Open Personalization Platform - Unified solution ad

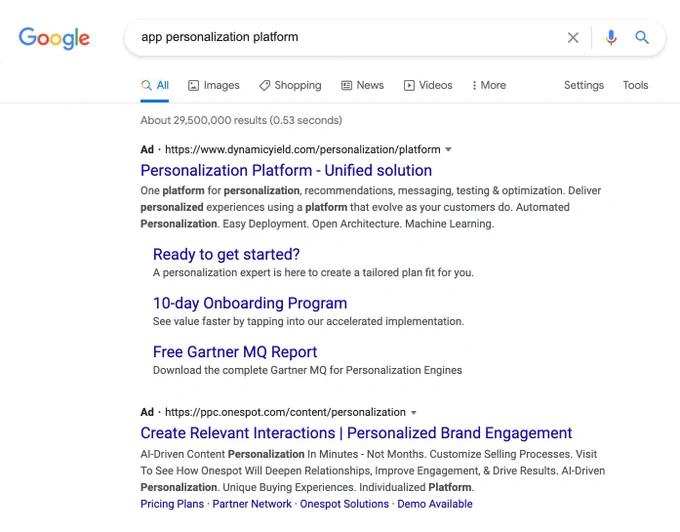click(286, 170)
